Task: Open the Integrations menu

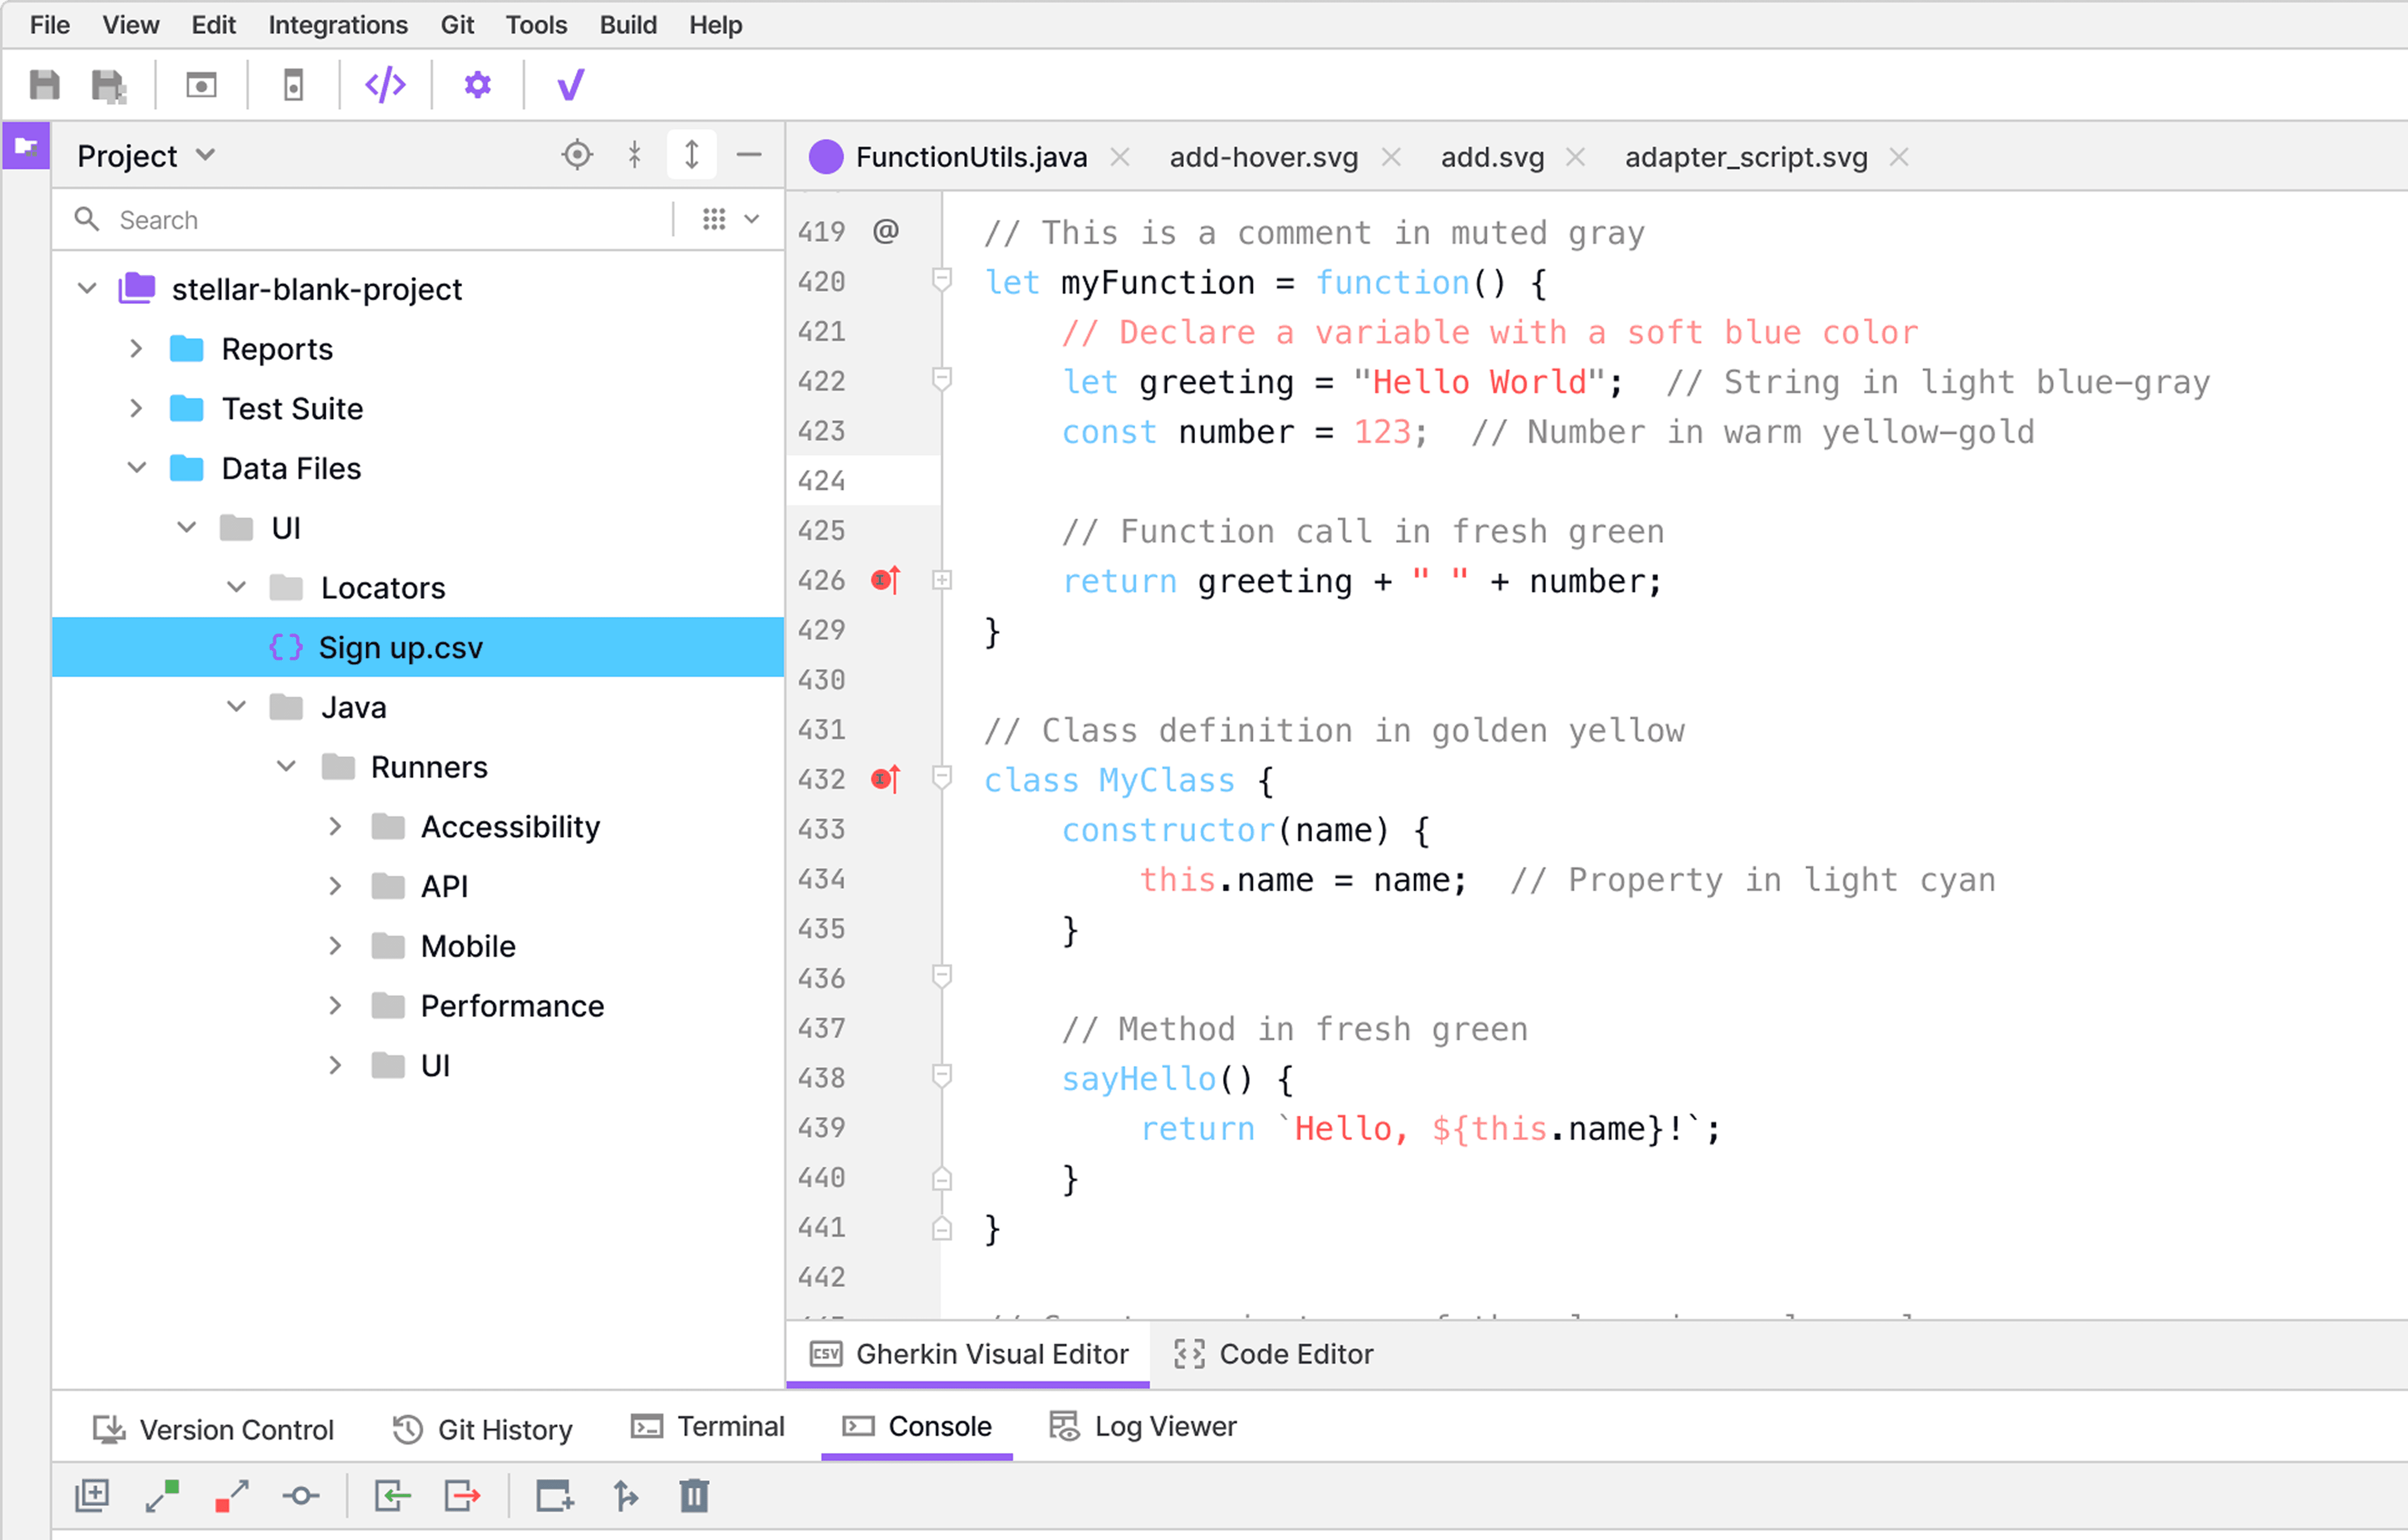Action: [337, 25]
